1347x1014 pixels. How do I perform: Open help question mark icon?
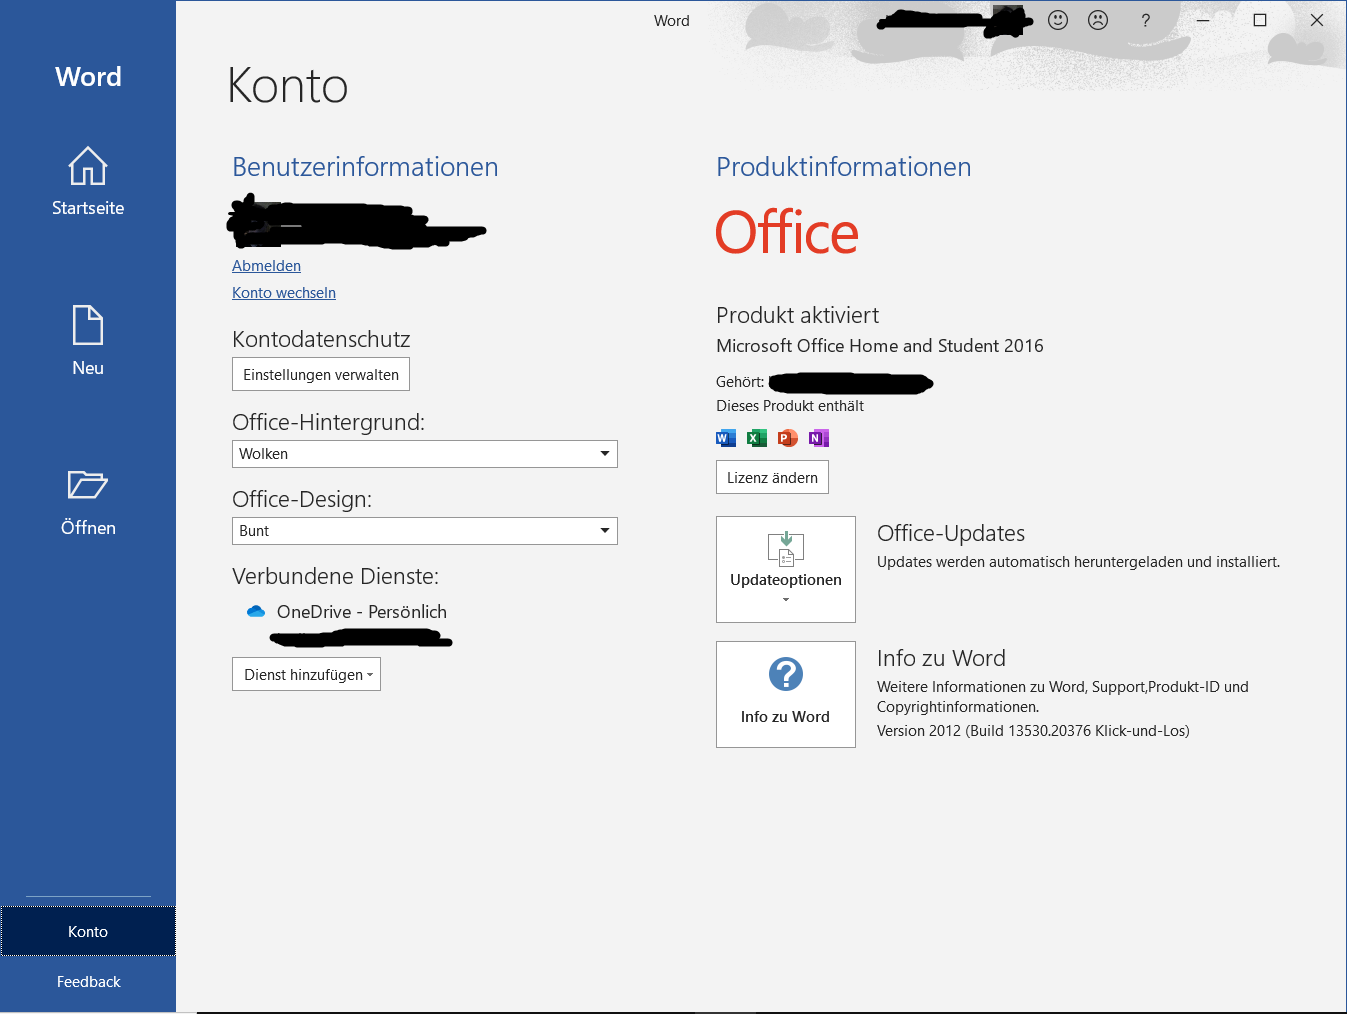(1145, 20)
